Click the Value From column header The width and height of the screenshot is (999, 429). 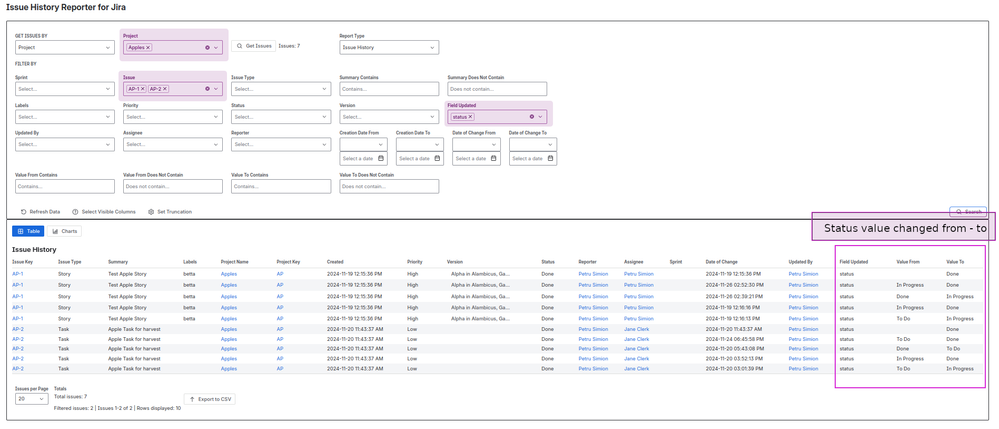[x=907, y=262]
